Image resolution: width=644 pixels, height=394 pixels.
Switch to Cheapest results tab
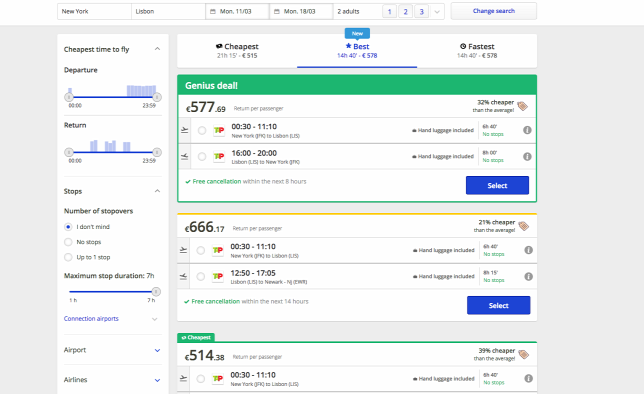point(237,51)
